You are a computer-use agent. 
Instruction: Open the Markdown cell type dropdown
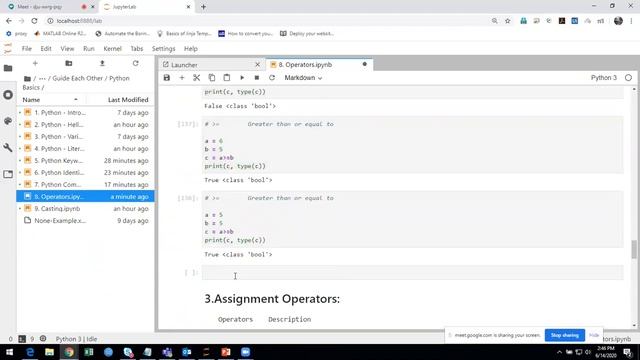(x=303, y=78)
